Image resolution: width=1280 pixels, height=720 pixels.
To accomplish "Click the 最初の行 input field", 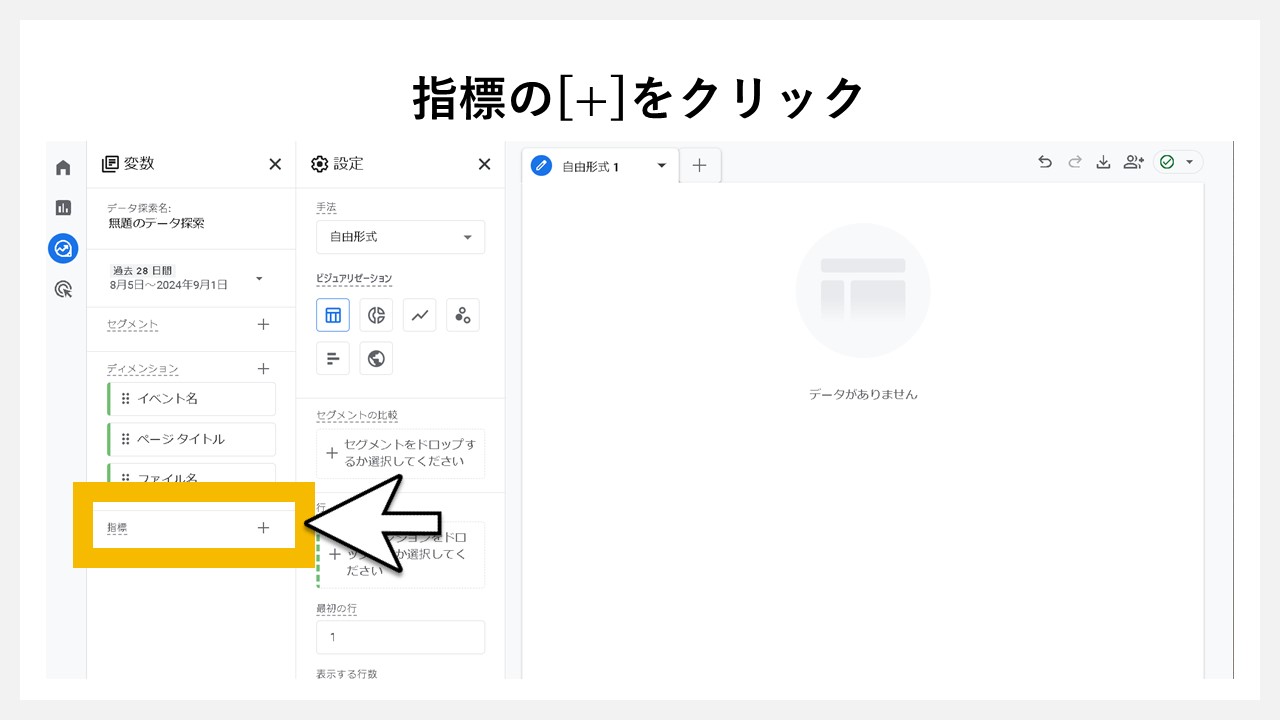I will 400,637.
